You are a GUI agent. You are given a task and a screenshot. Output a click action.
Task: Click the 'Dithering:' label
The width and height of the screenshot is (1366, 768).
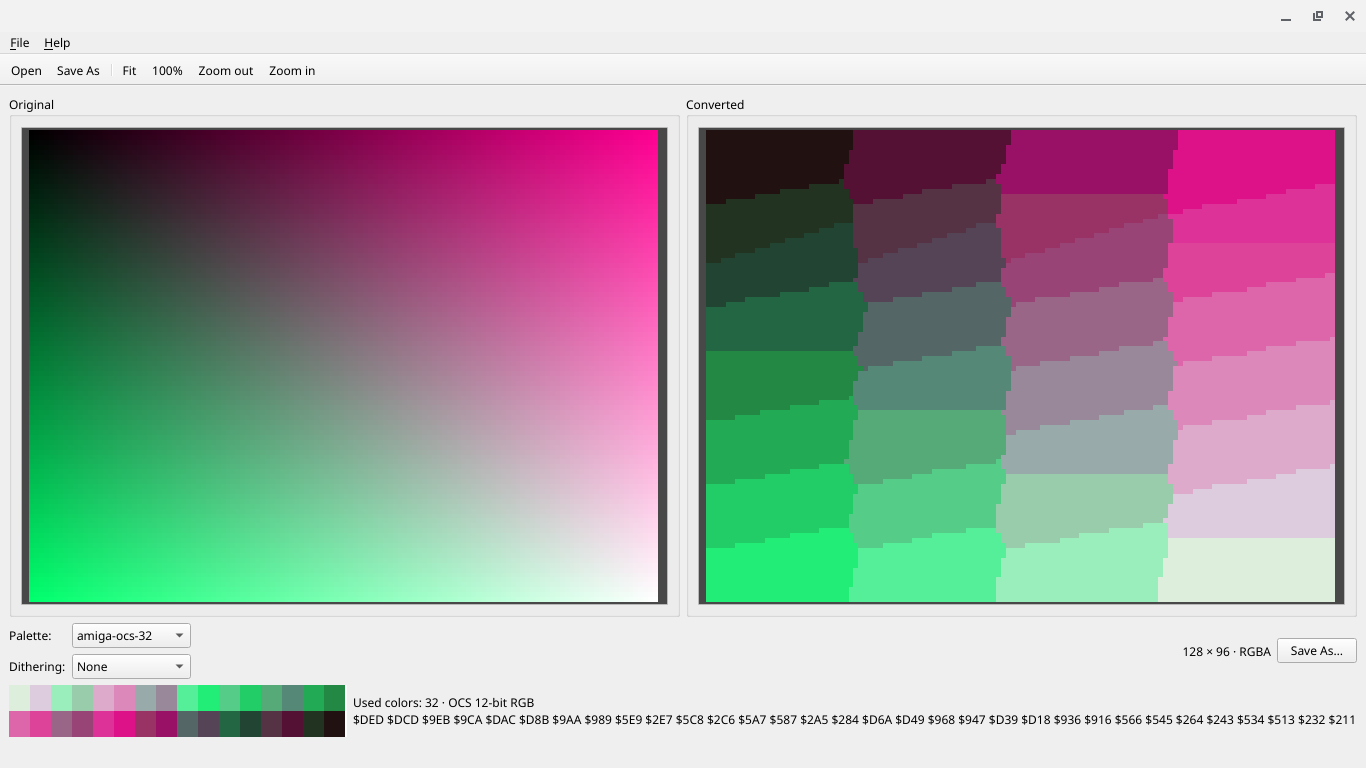coord(37,667)
